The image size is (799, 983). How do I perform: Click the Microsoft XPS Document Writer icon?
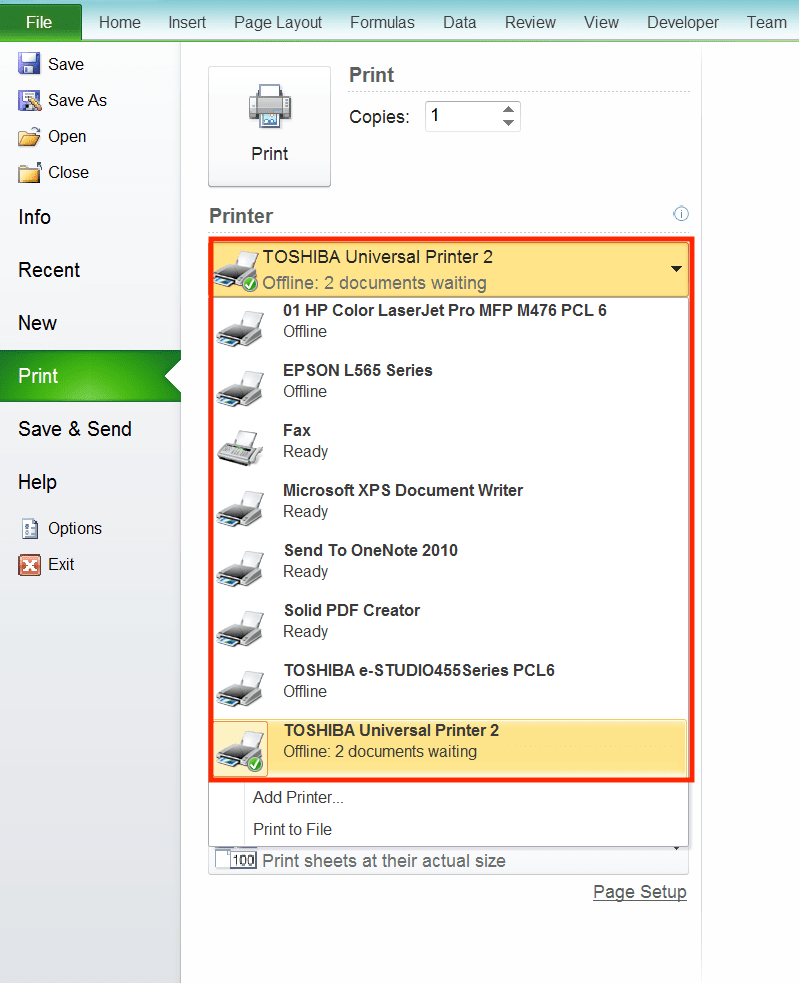coord(240,508)
